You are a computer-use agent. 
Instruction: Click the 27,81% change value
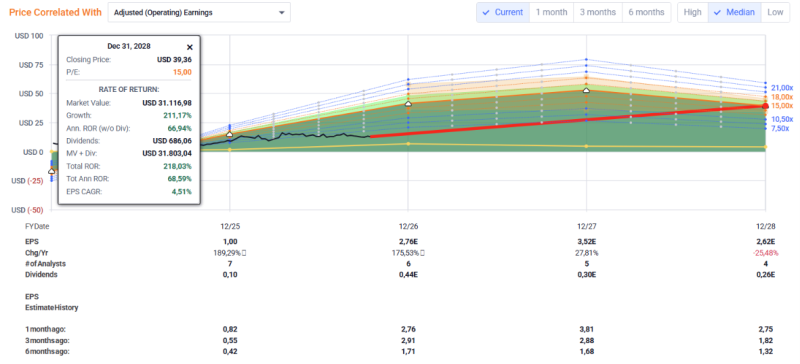(x=586, y=253)
